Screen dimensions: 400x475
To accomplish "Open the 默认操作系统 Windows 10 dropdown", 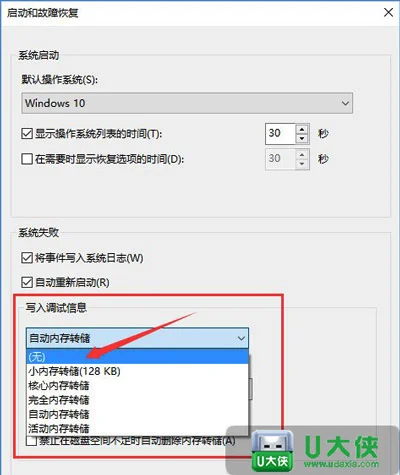I will click(x=187, y=103).
